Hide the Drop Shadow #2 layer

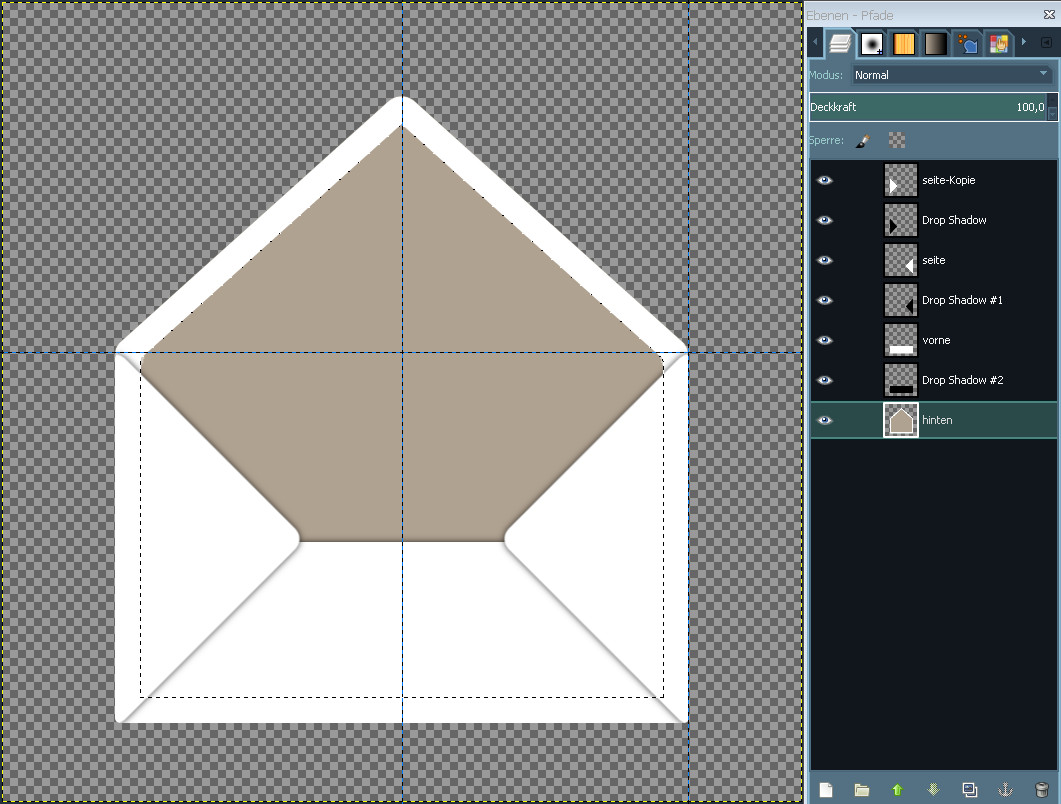[x=825, y=380]
